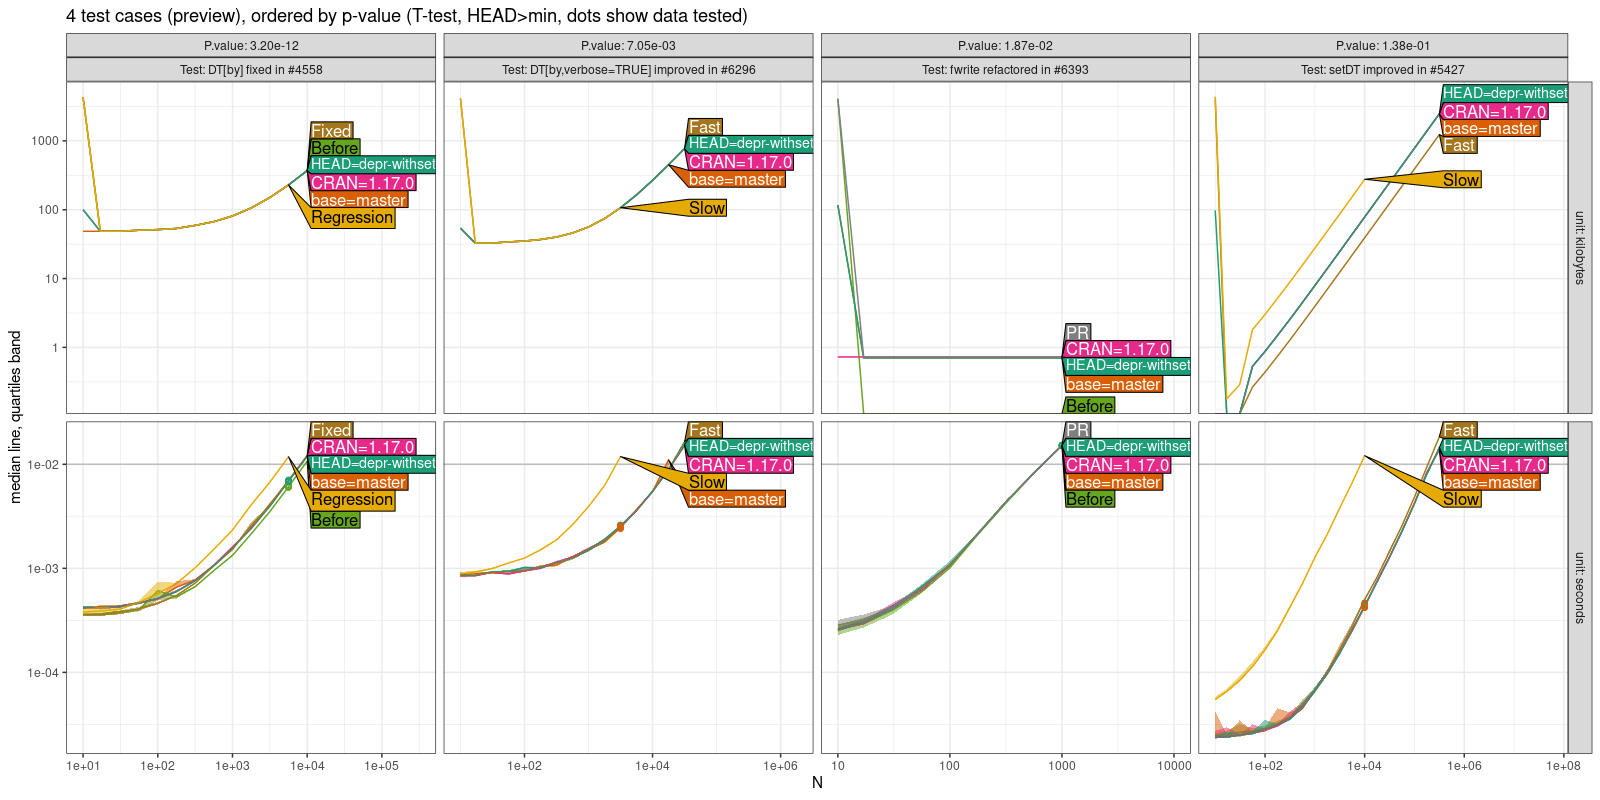Click 'CRAN=1.17.0' label in DT[by] kilobytes panel
Image resolution: width=1600 pixels, height=800 pixels.
point(362,183)
